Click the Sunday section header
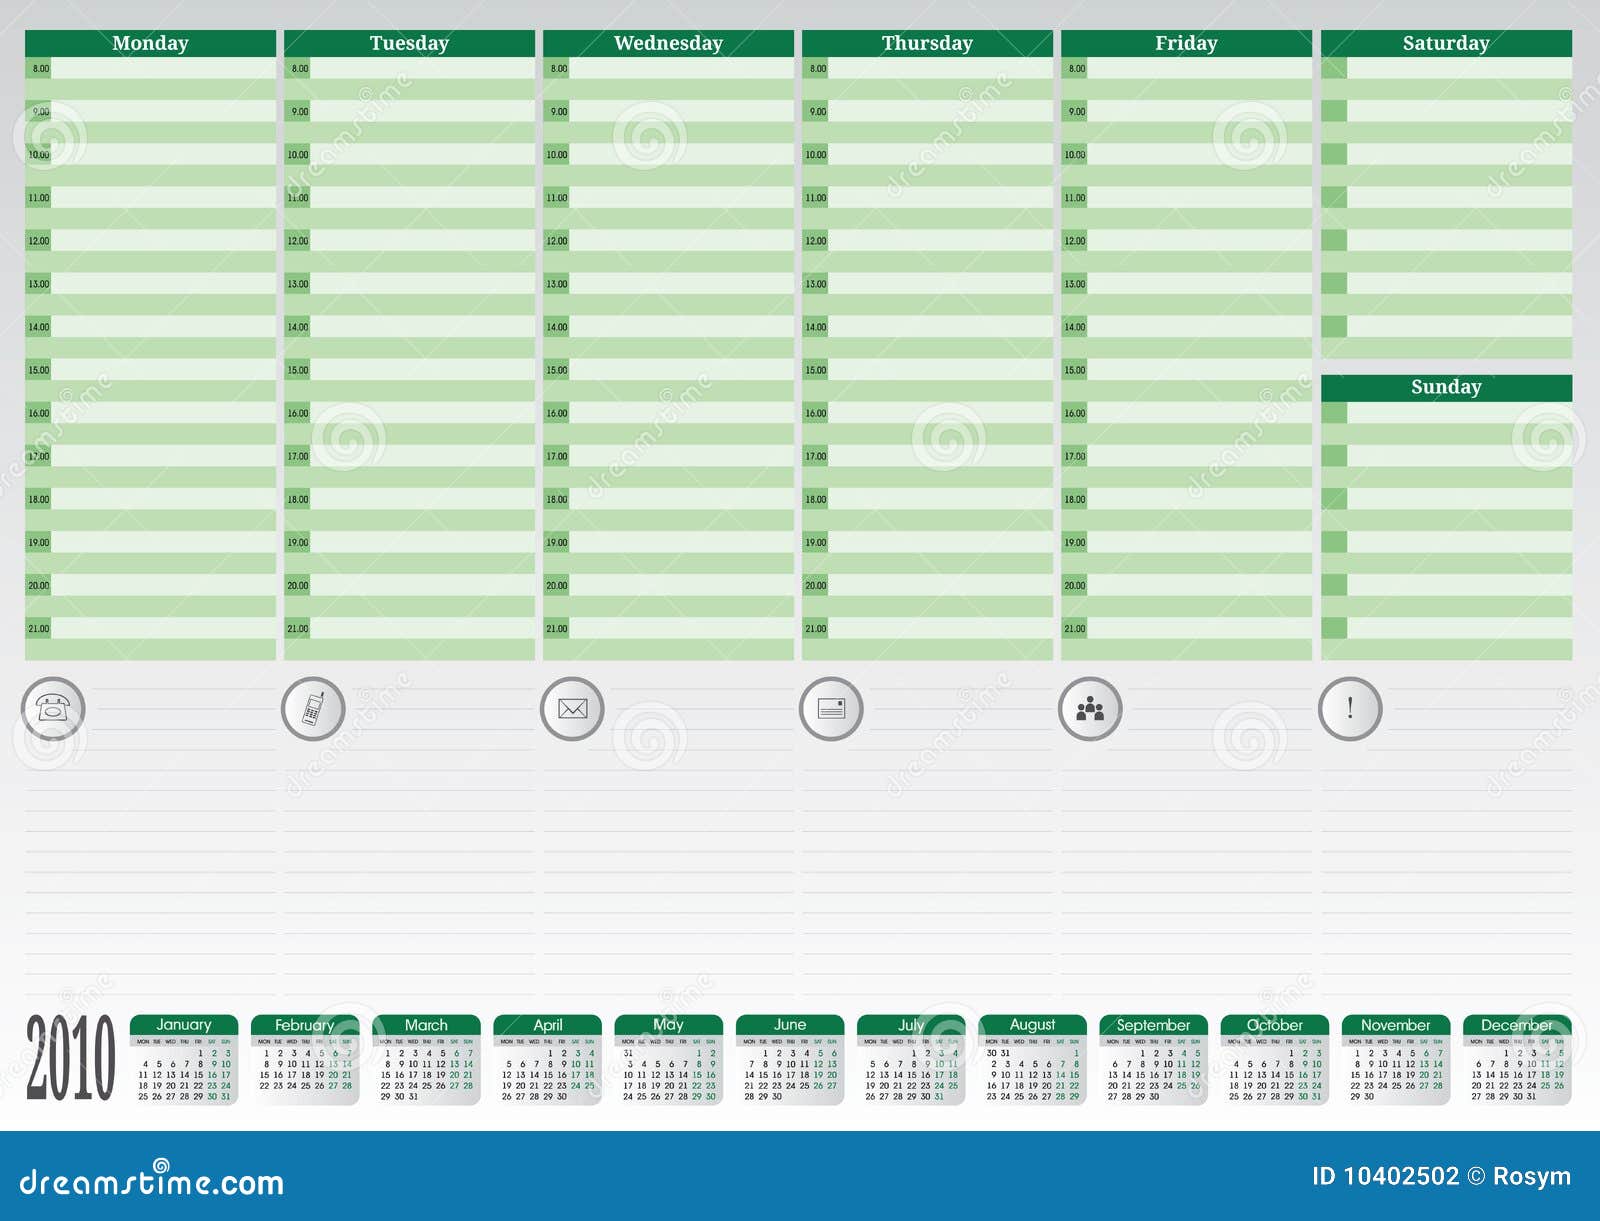The height and width of the screenshot is (1221, 1600). 1448,385
